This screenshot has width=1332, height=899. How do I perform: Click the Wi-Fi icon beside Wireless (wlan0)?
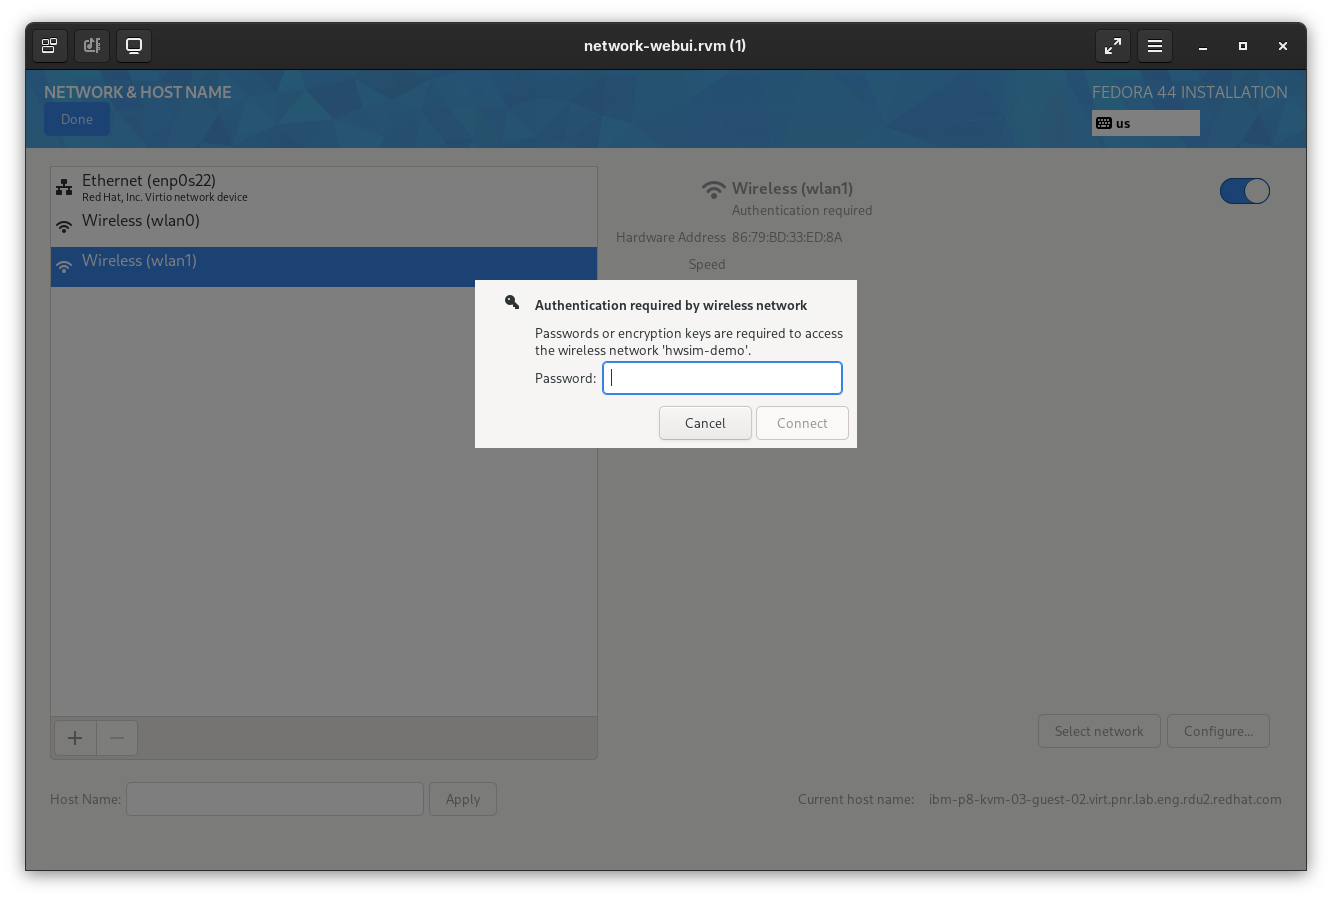(64, 227)
